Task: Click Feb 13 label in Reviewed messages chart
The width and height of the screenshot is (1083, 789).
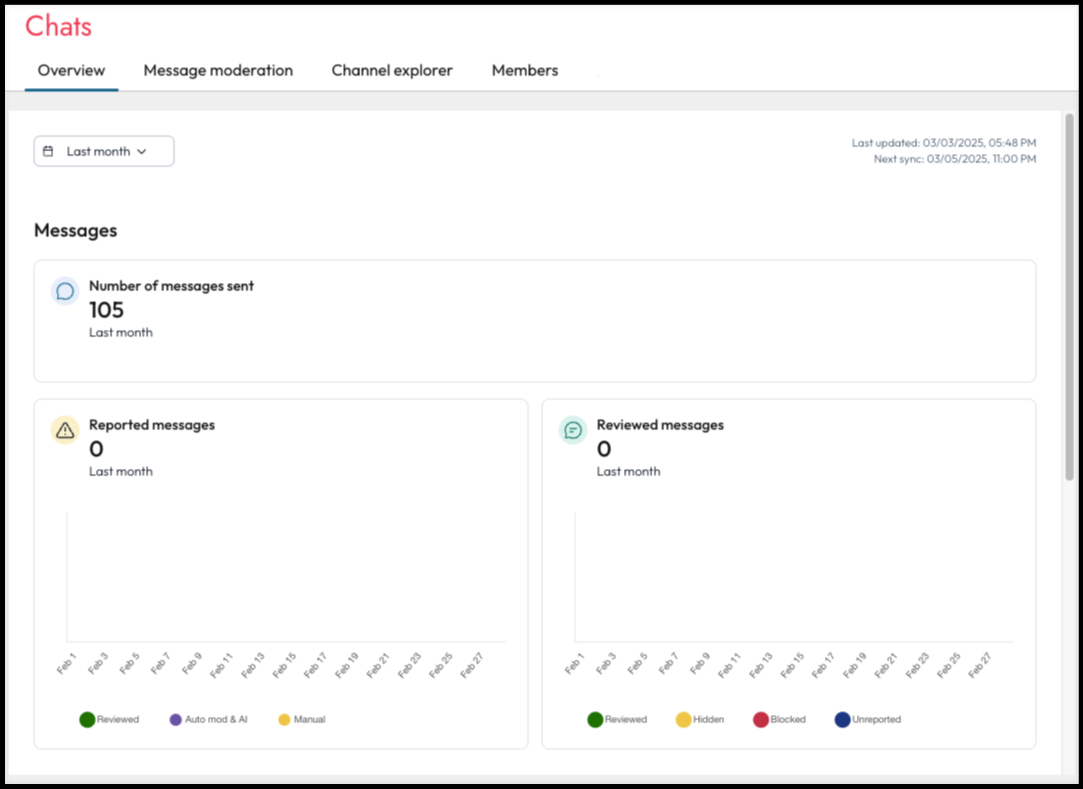Action: tap(760, 665)
